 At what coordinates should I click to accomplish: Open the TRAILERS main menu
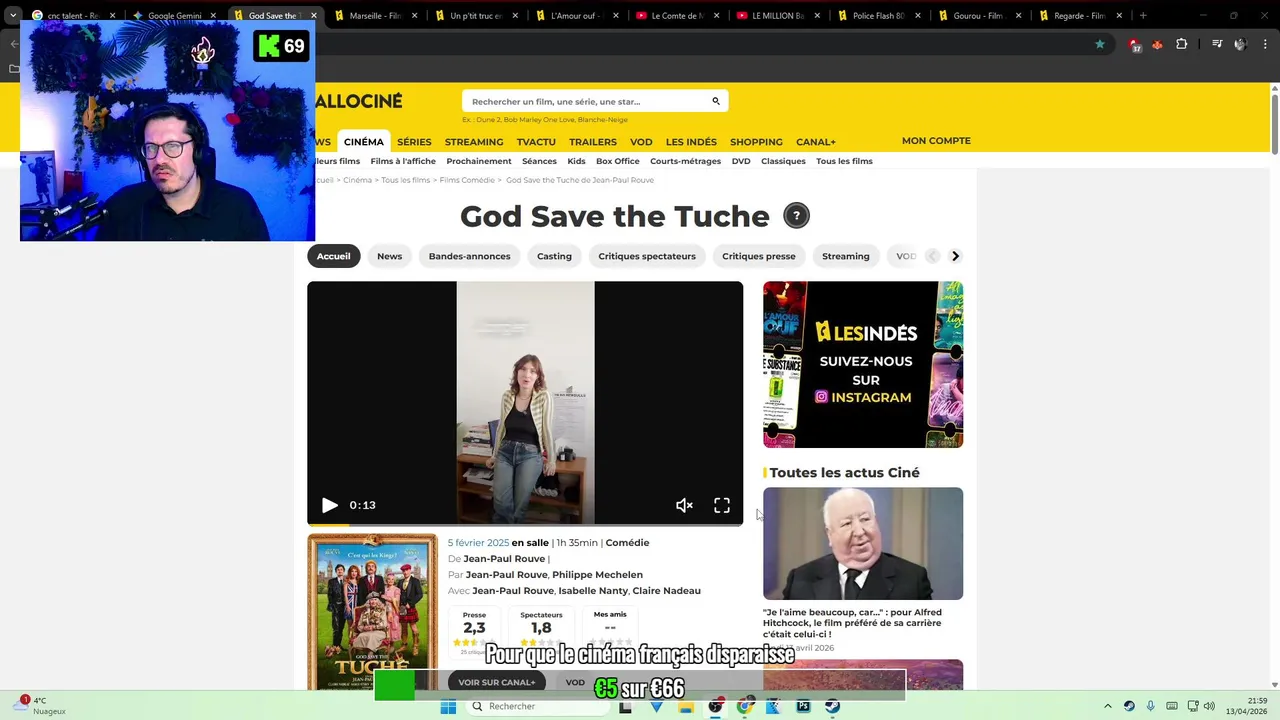pos(593,142)
